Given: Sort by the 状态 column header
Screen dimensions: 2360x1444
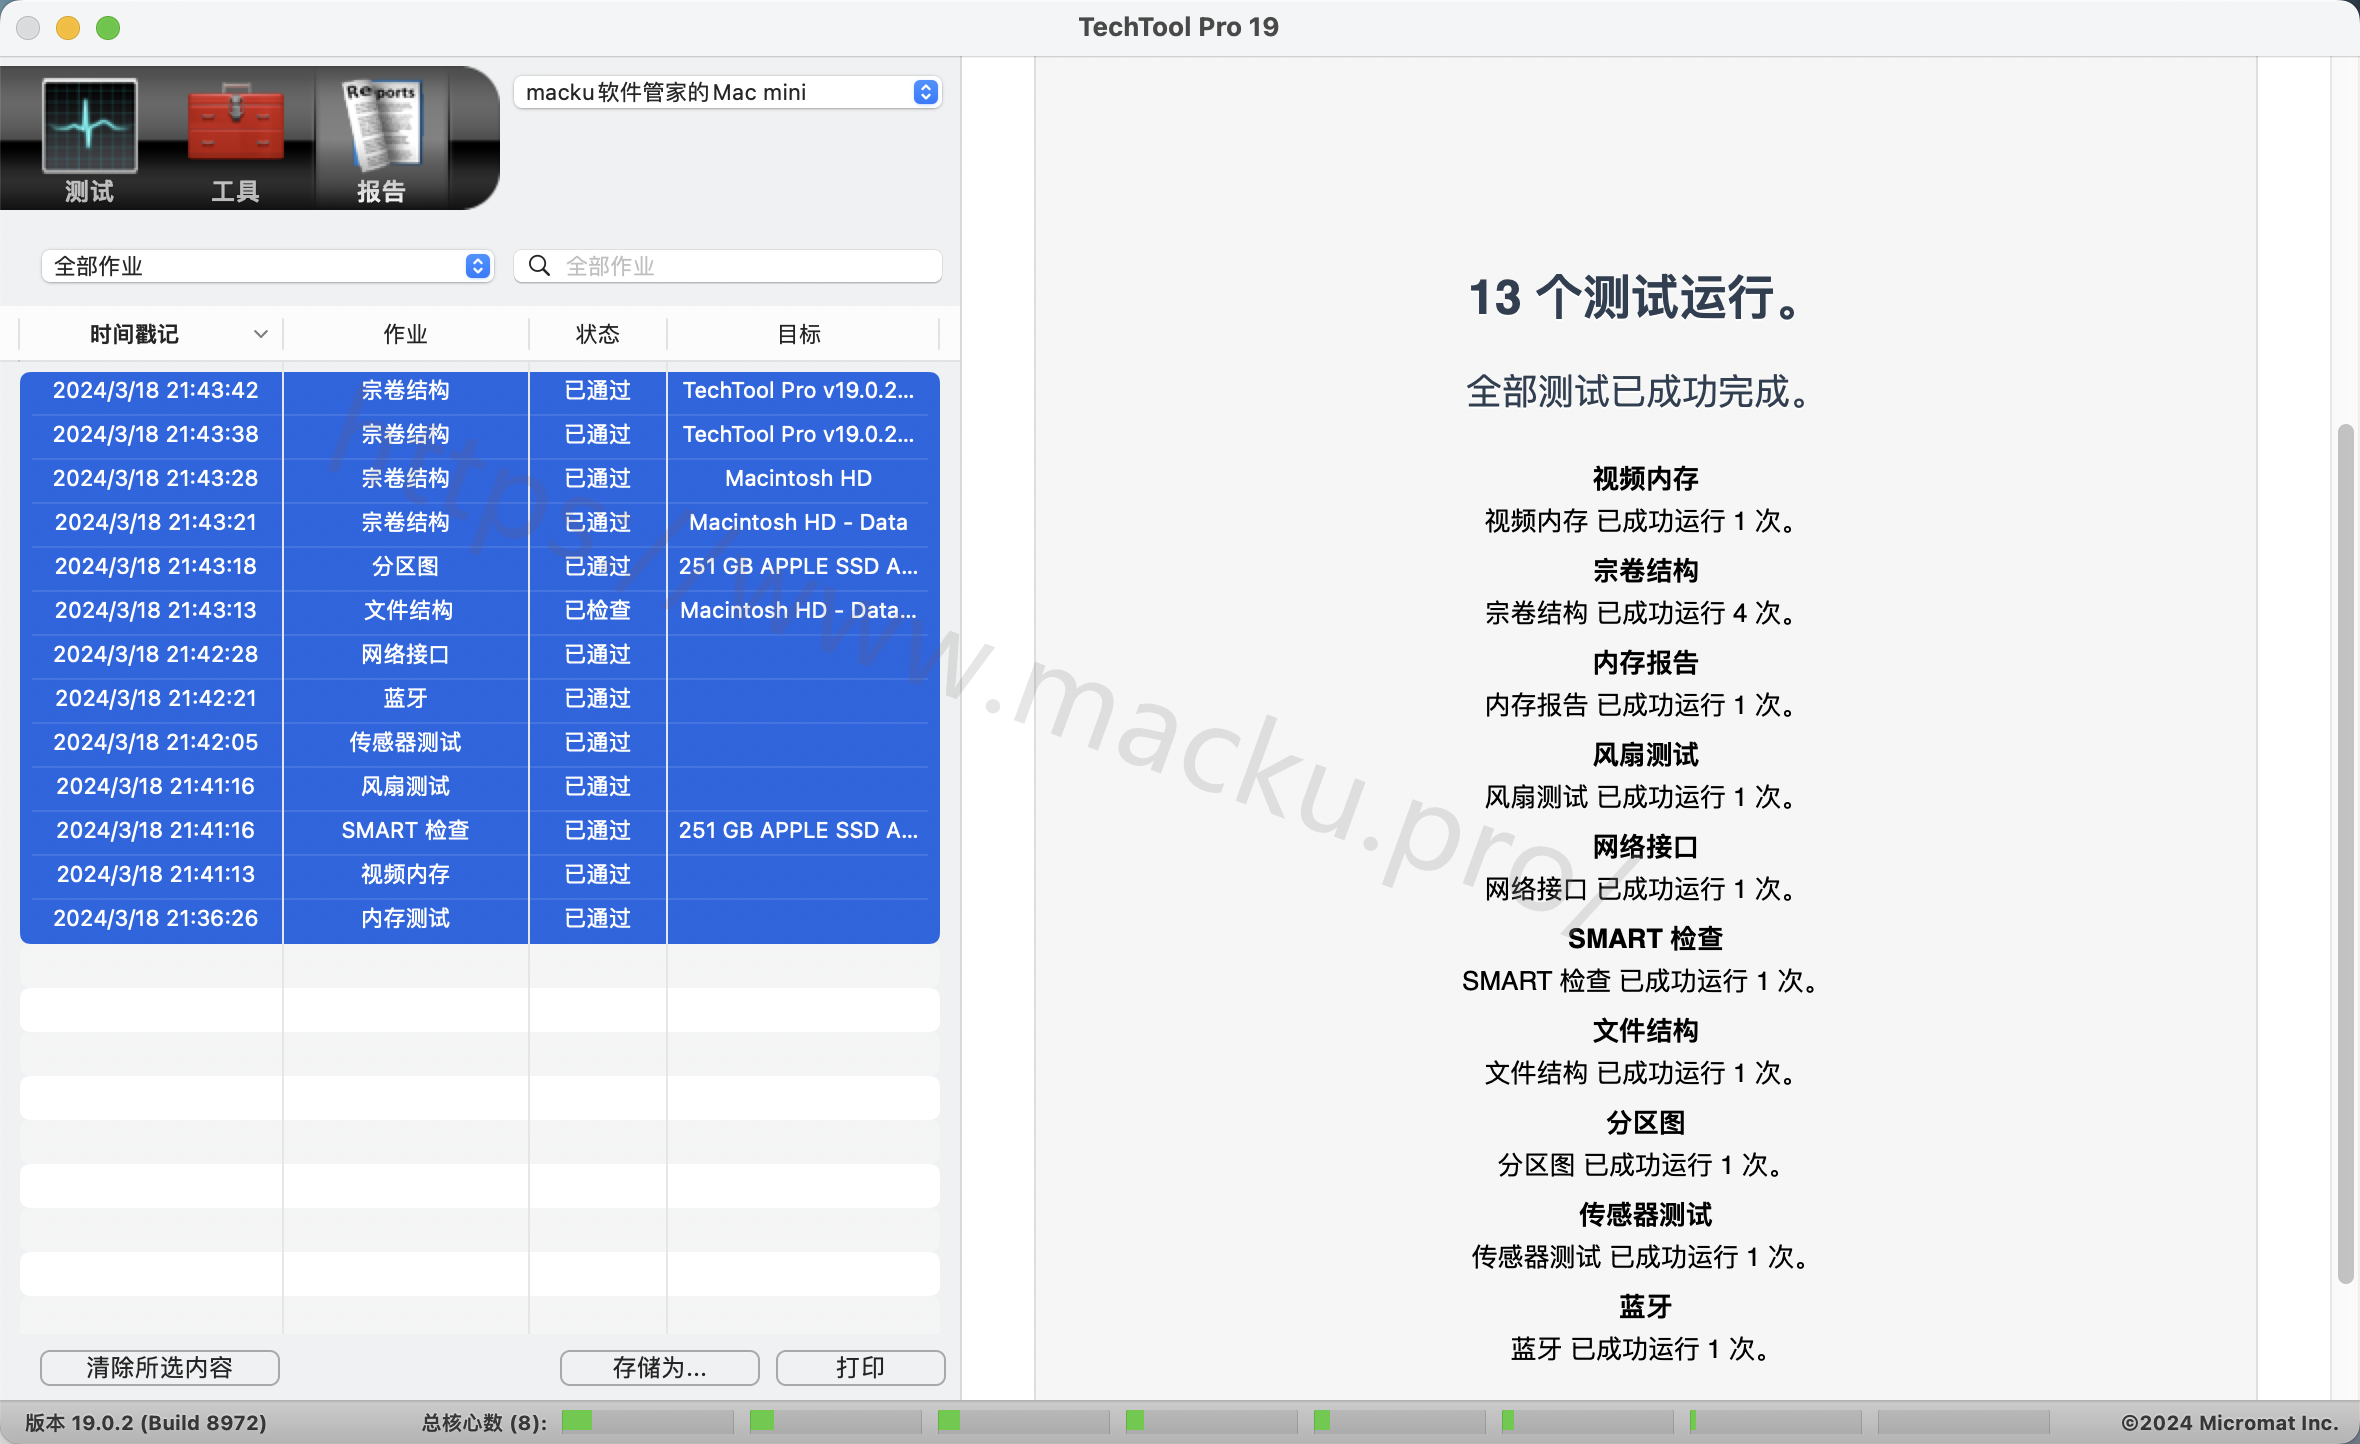Looking at the screenshot, I should (x=598, y=334).
